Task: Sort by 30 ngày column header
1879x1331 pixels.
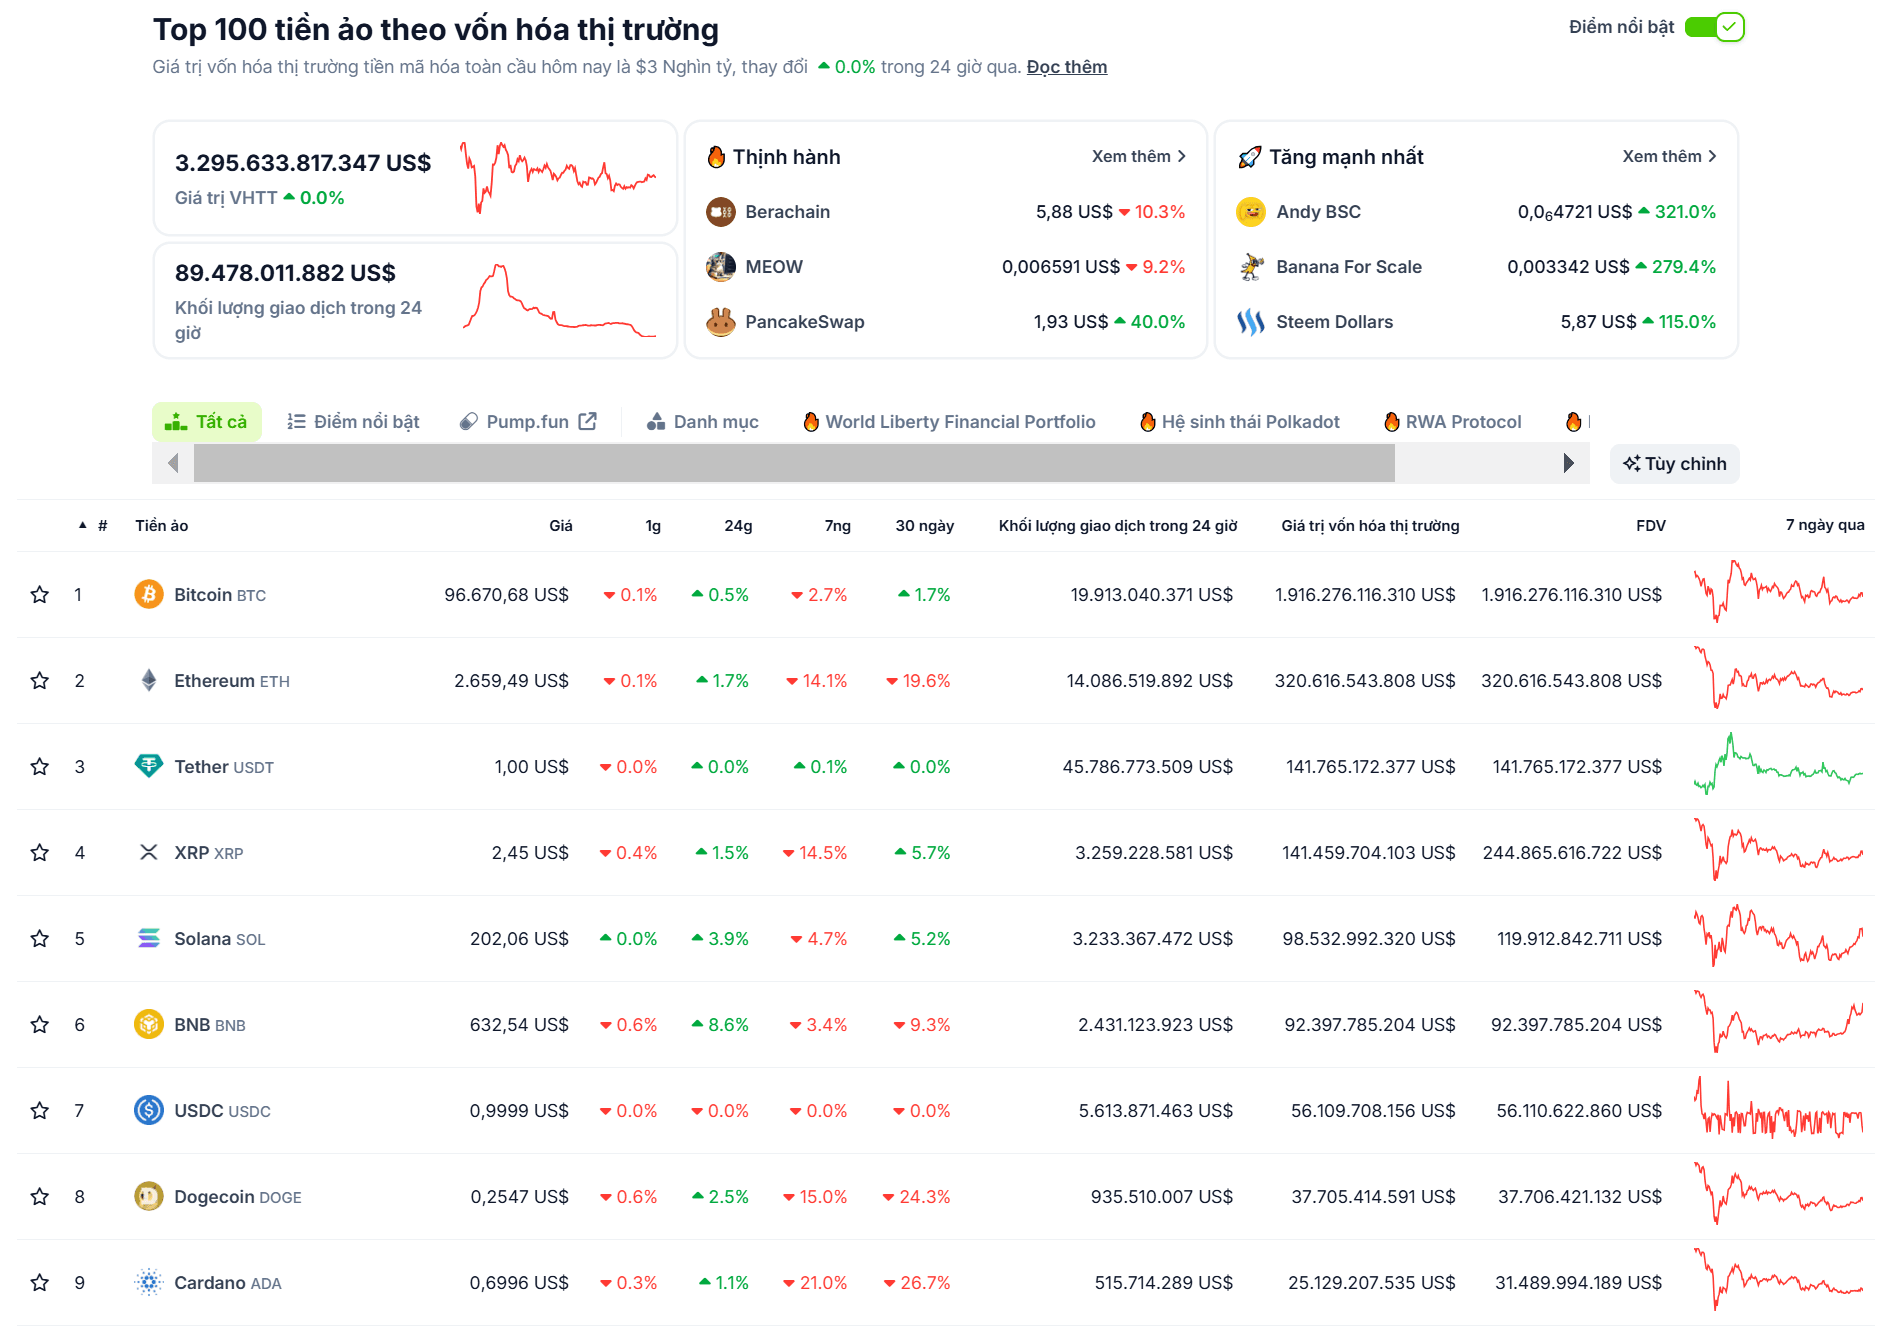Action: click(x=925, y=526)
